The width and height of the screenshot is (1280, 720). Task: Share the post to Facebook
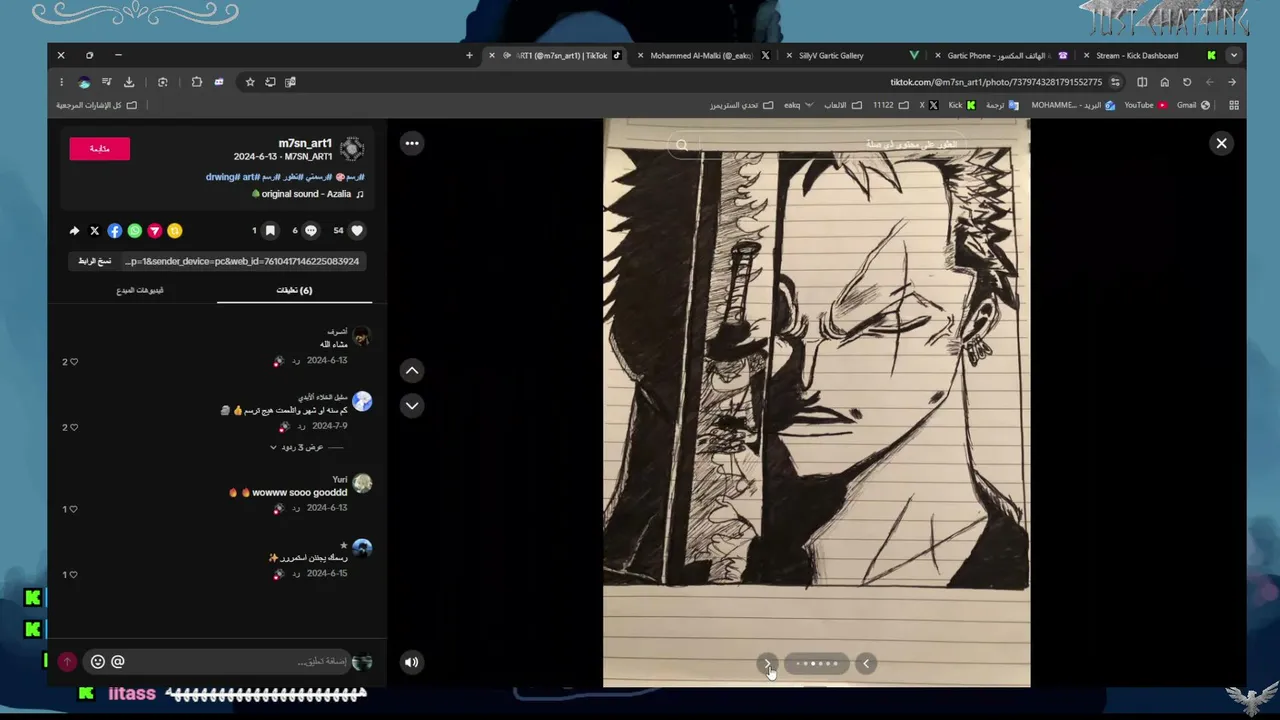click(115, 231)
